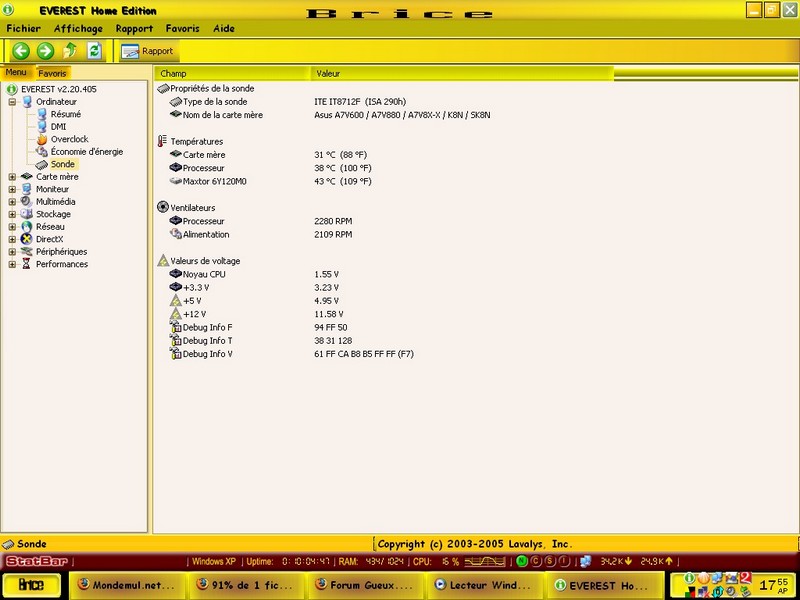Image resolution: width=800 pixels, height=600 pixels.
Task: Click the Brice start button
Action: coord(33,584)
